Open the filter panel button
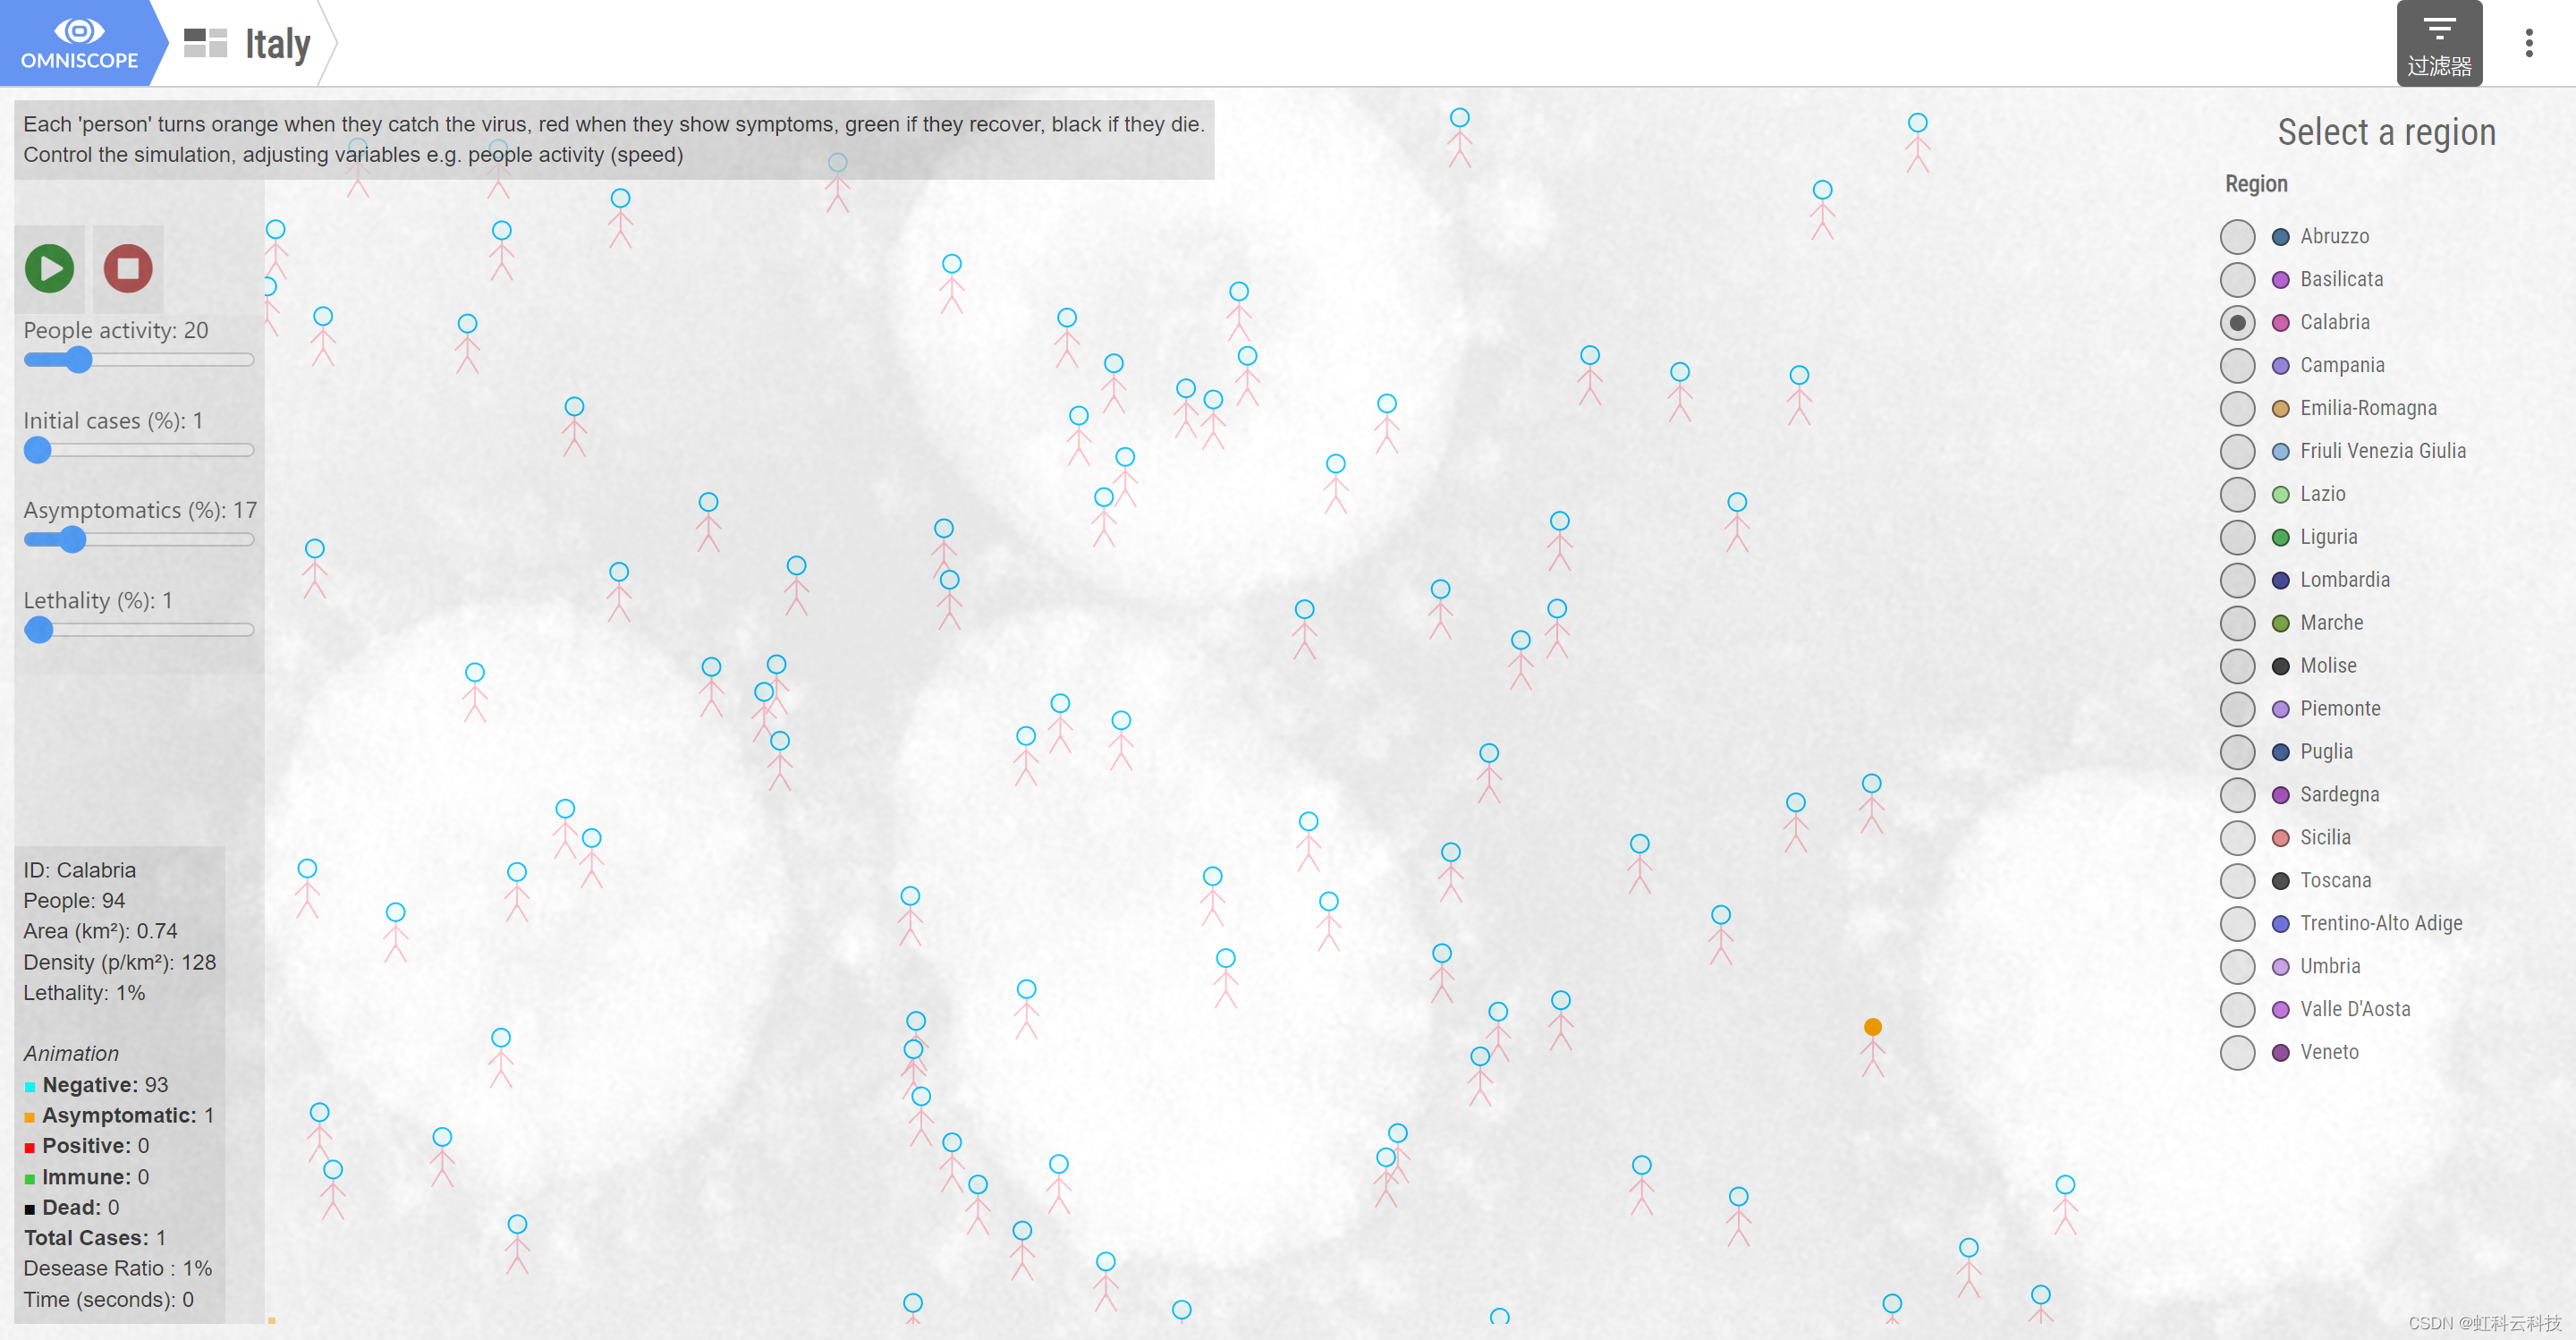 (2438, 44)
